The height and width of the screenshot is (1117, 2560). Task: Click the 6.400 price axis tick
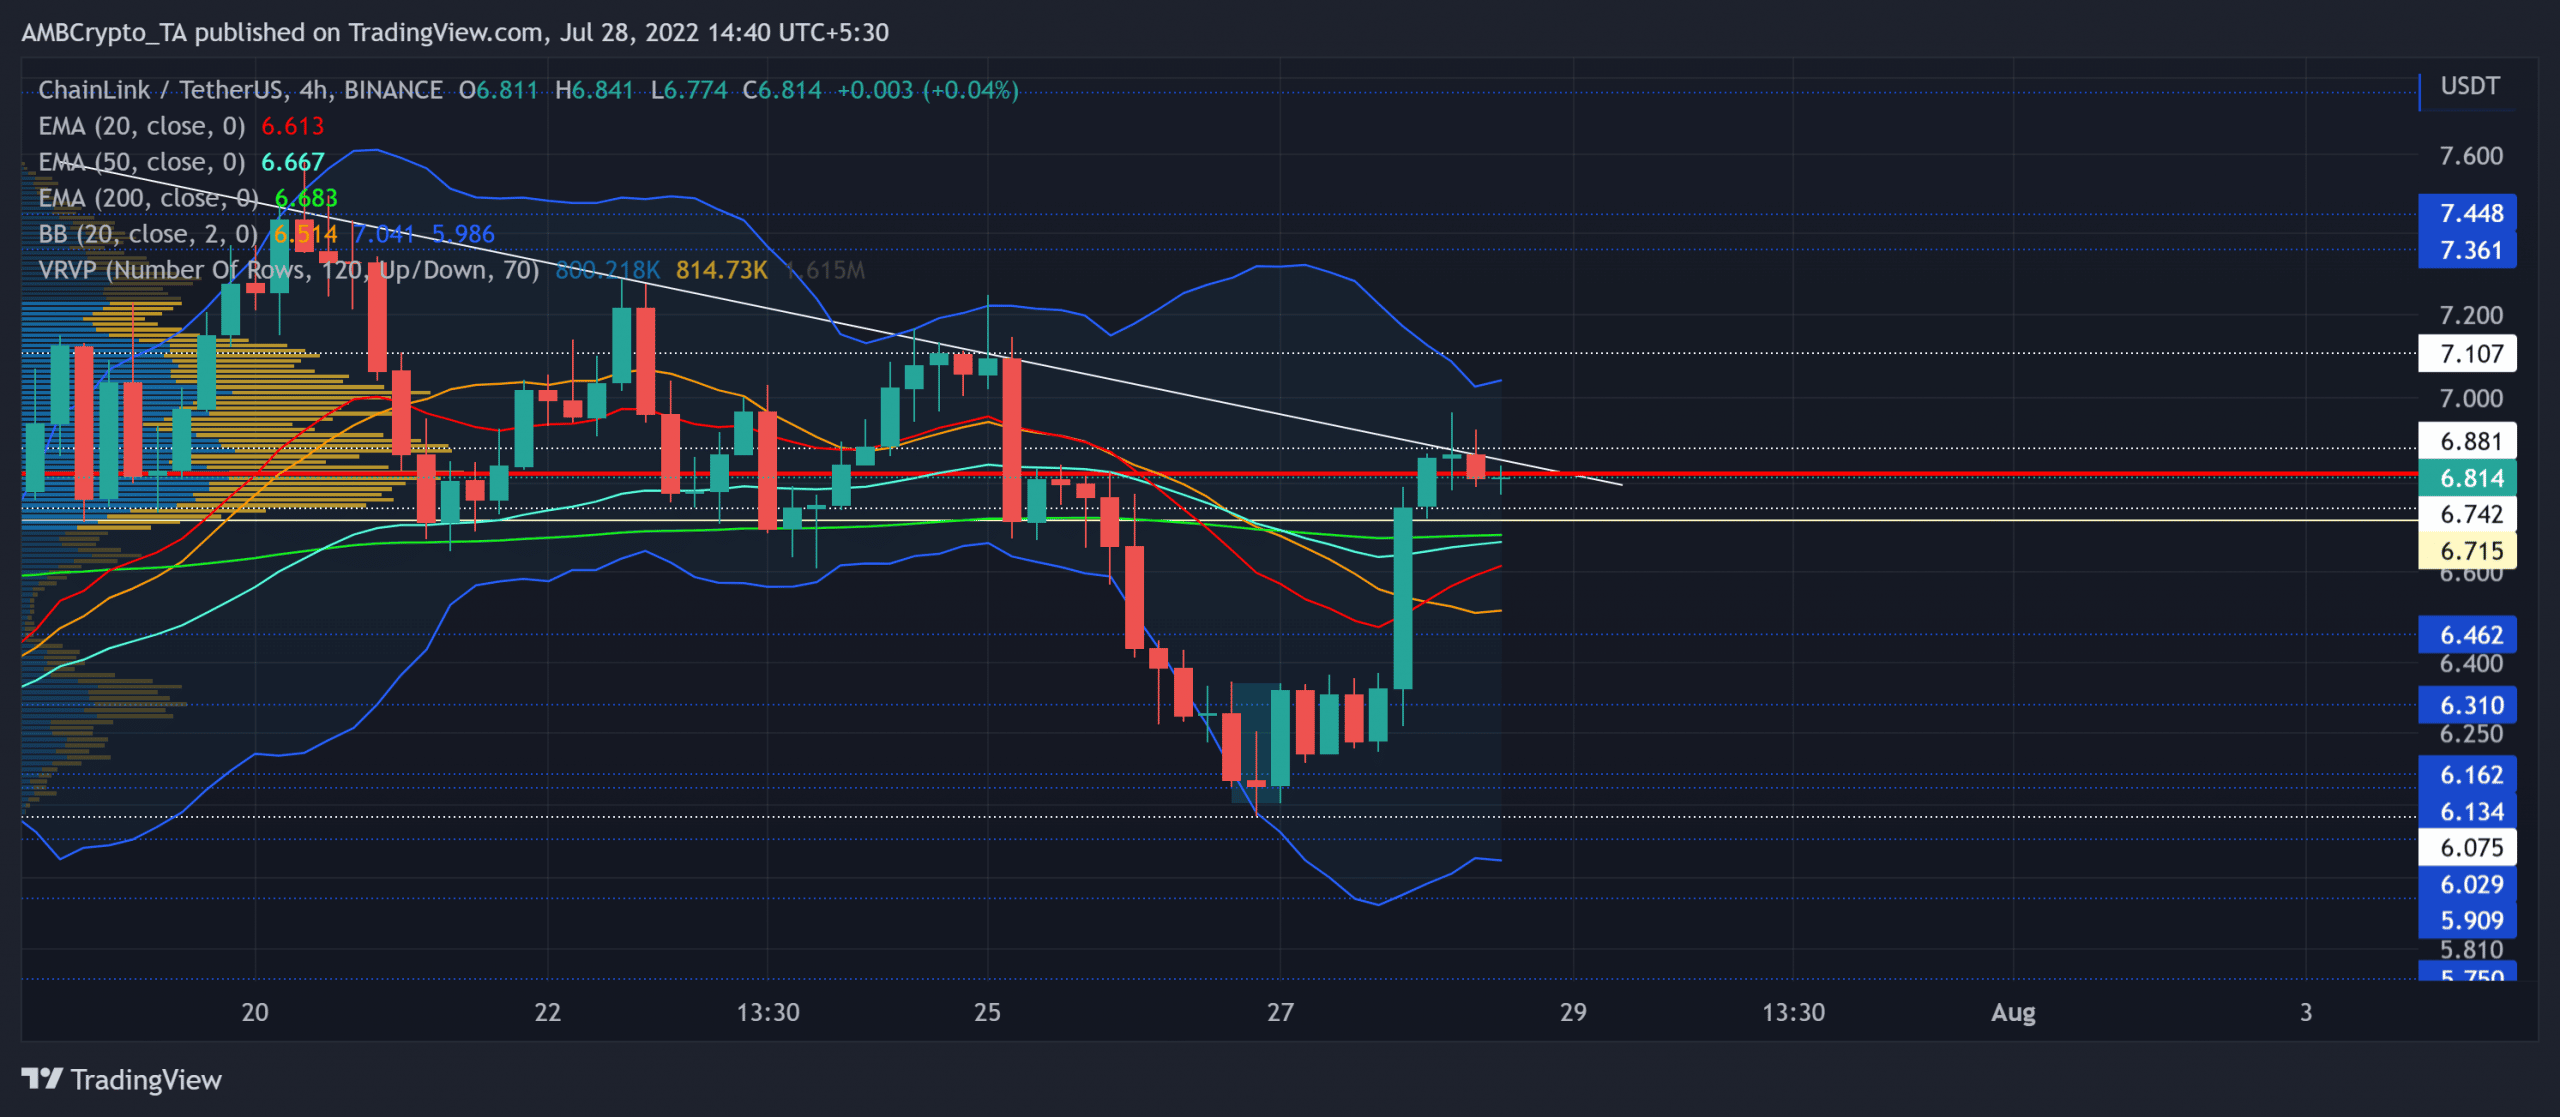(x=2471, y=664)
